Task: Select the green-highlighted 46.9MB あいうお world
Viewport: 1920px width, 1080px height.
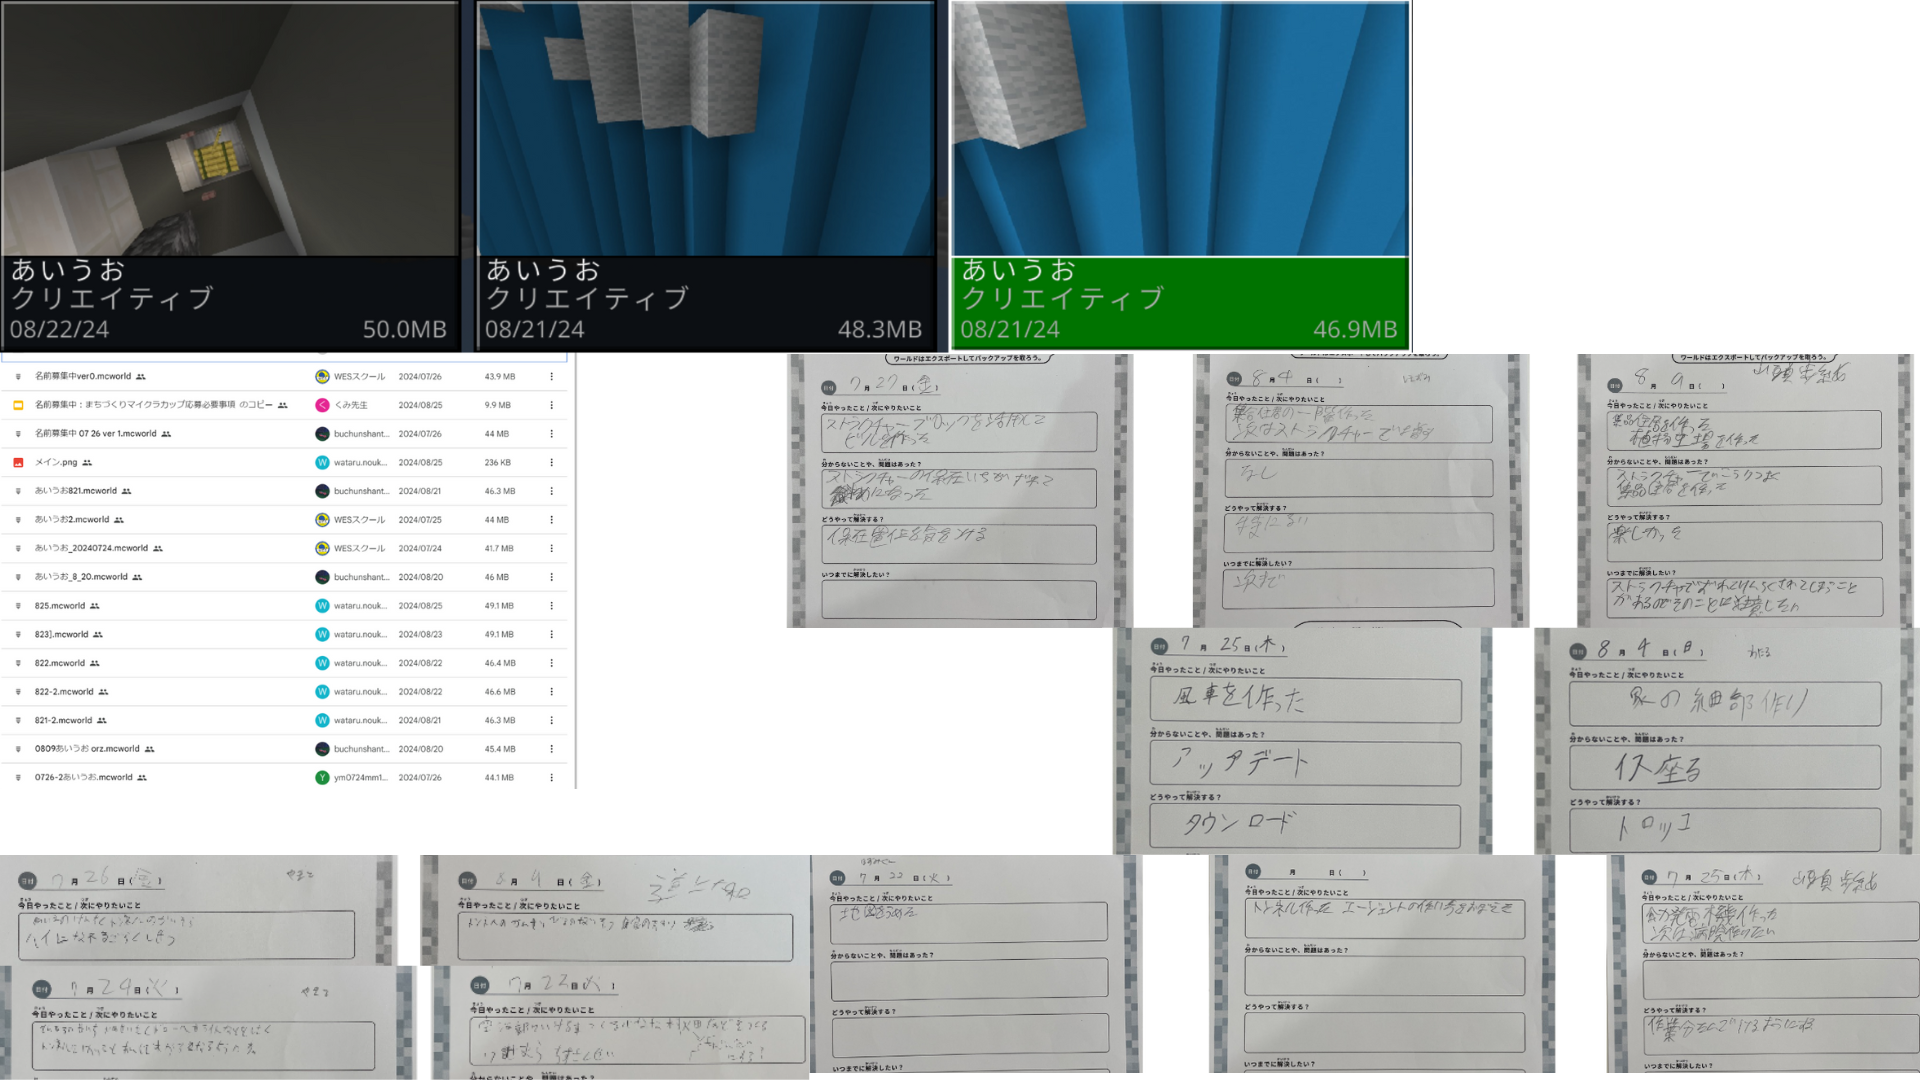Action: tap(1180, 176)
